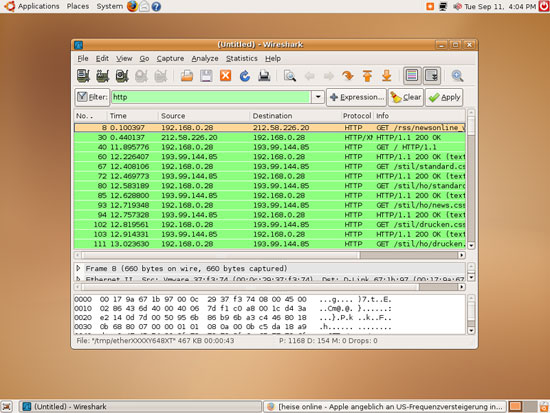Open the capture interfaces list icon

[83, 76]
